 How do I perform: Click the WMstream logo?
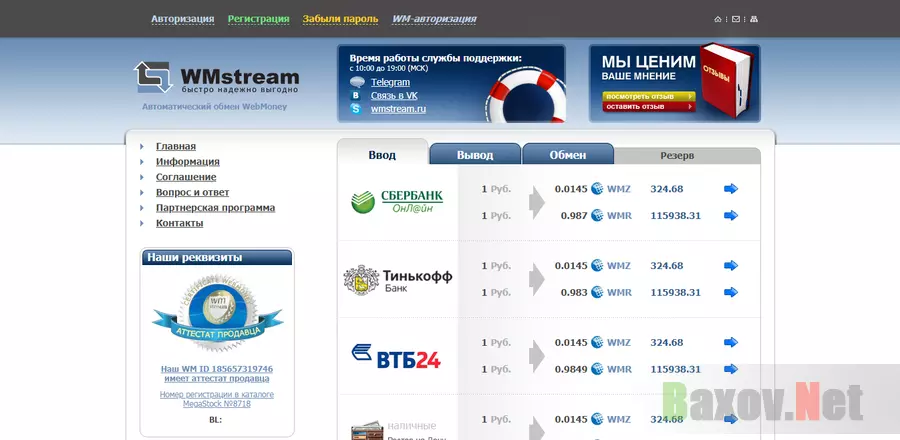(216, 77)
